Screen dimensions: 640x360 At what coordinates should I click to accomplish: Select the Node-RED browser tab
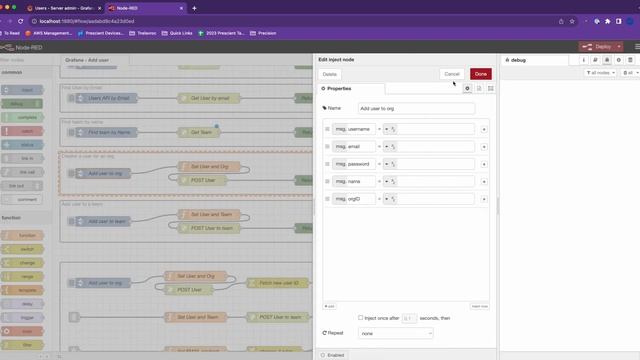[x=145, y=8]
